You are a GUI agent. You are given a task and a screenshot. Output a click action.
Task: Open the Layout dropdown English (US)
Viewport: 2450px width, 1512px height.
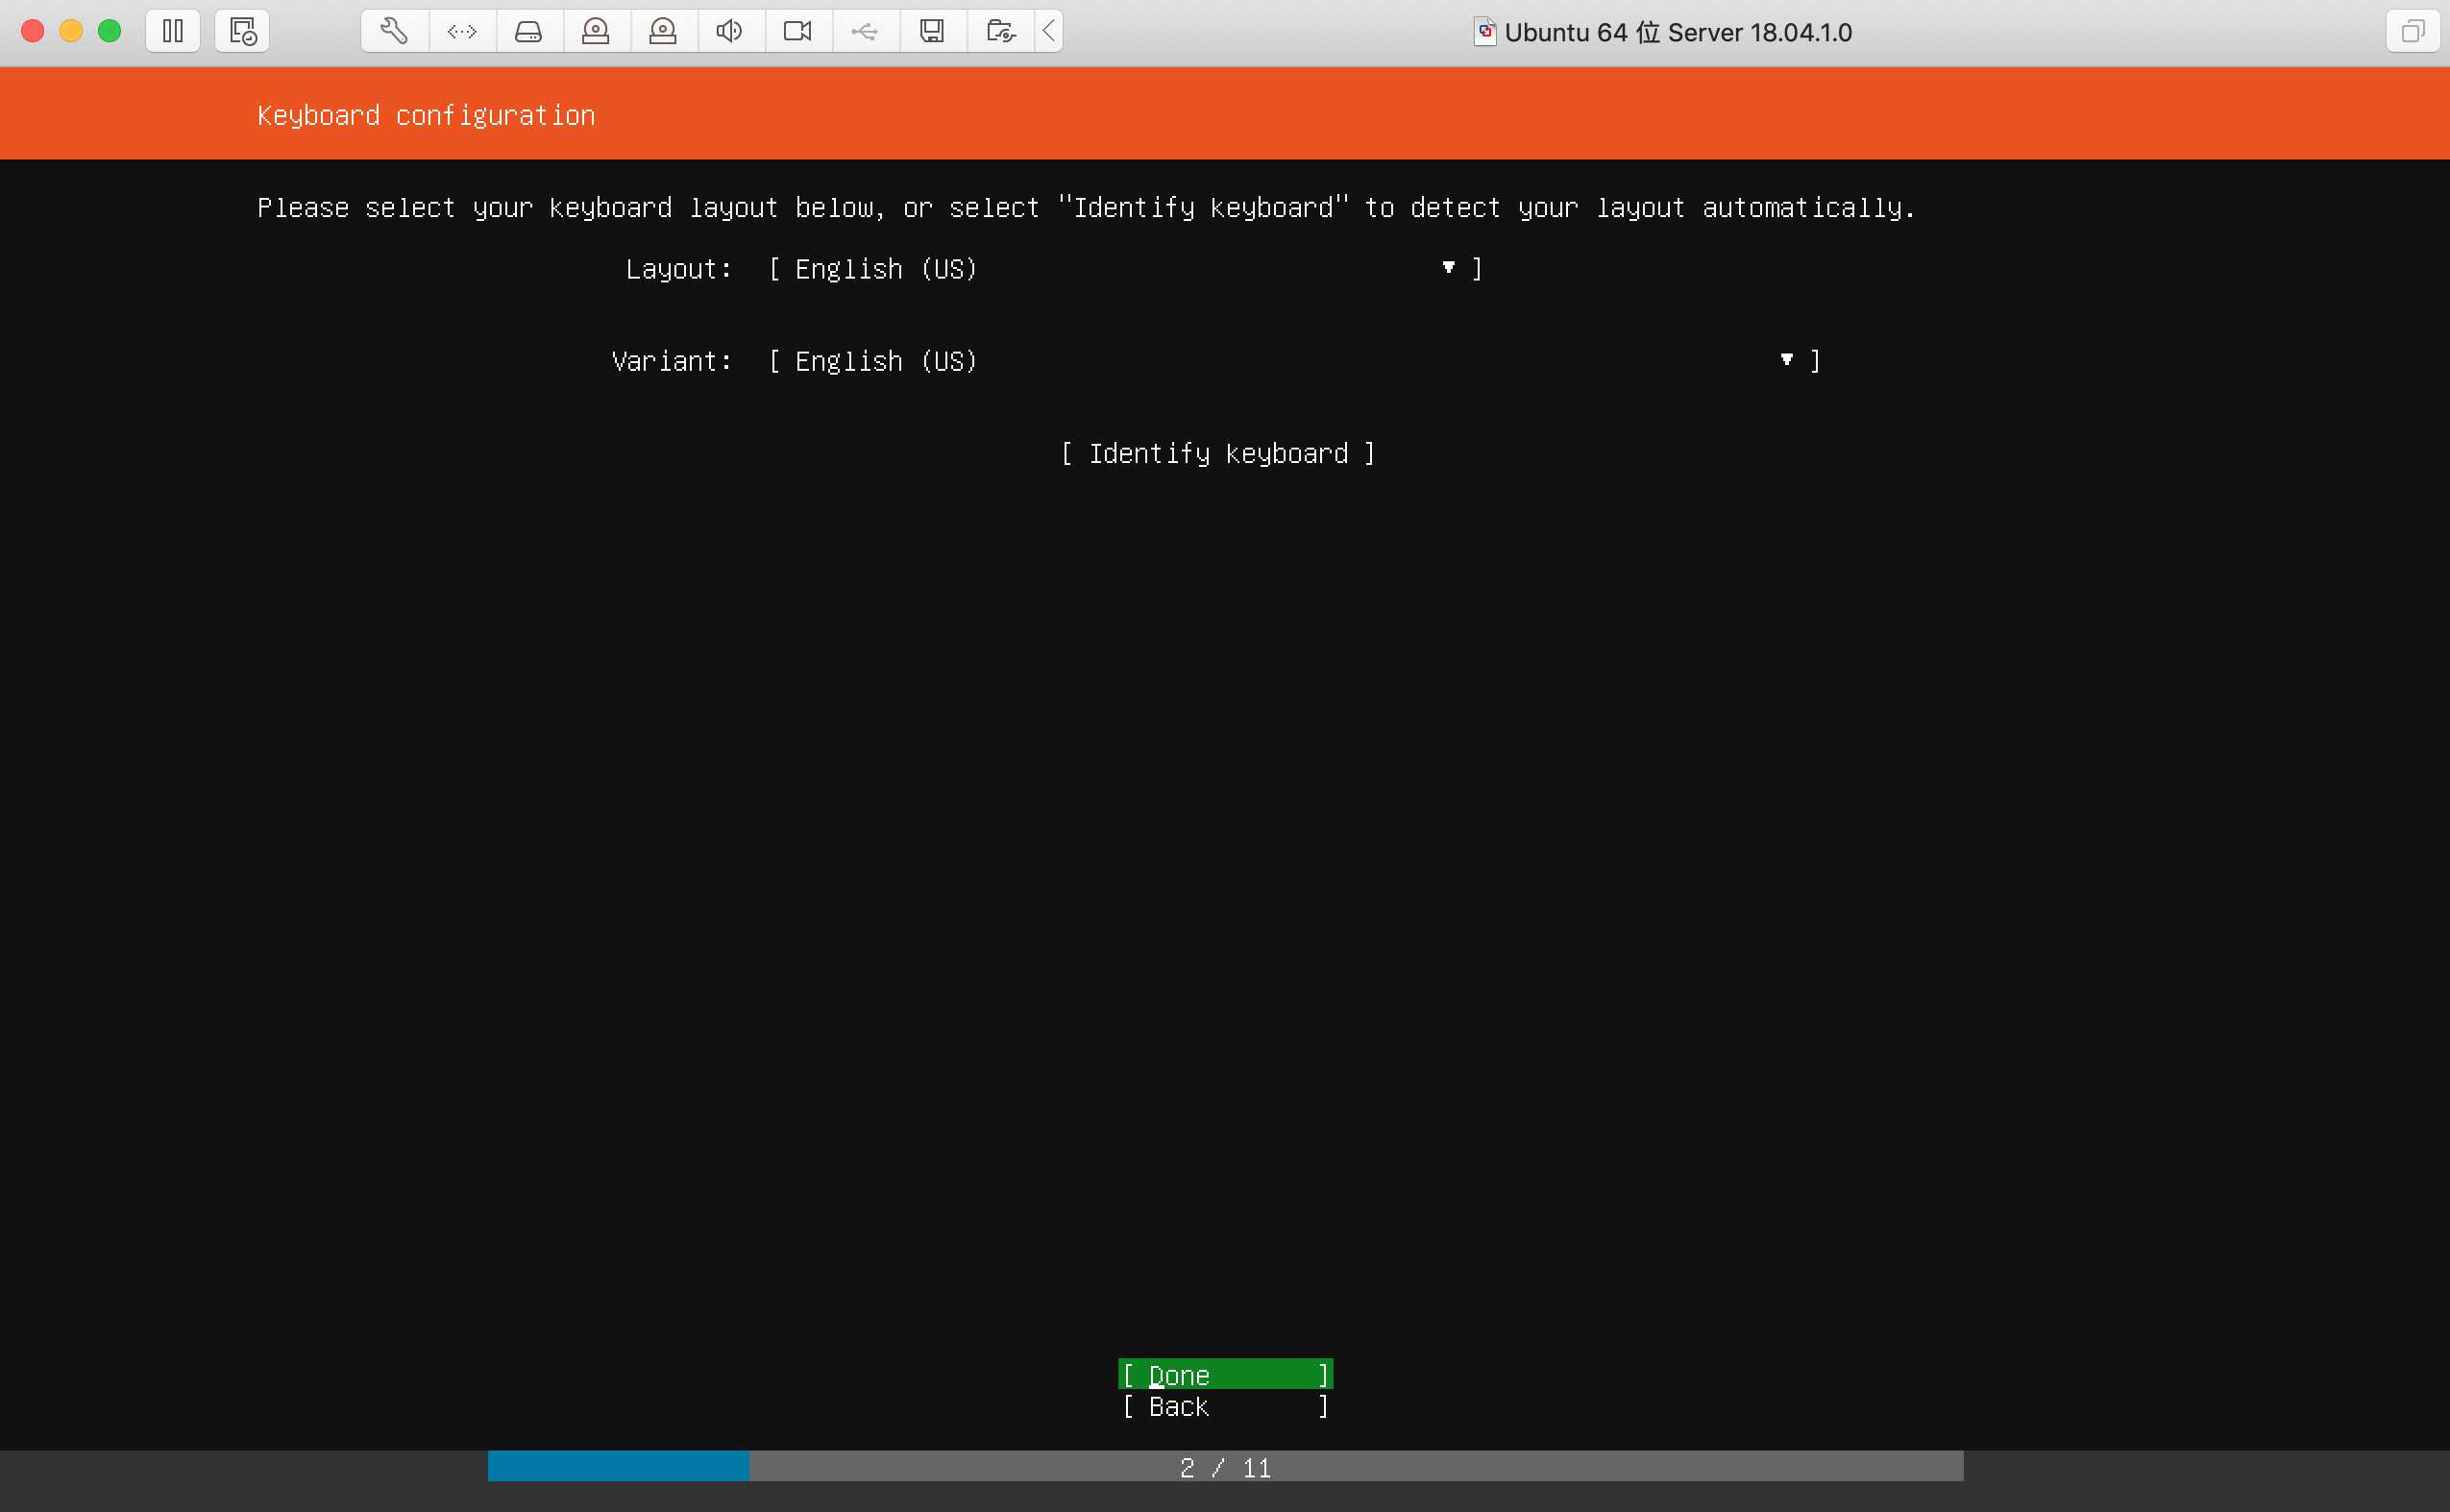1125,269
